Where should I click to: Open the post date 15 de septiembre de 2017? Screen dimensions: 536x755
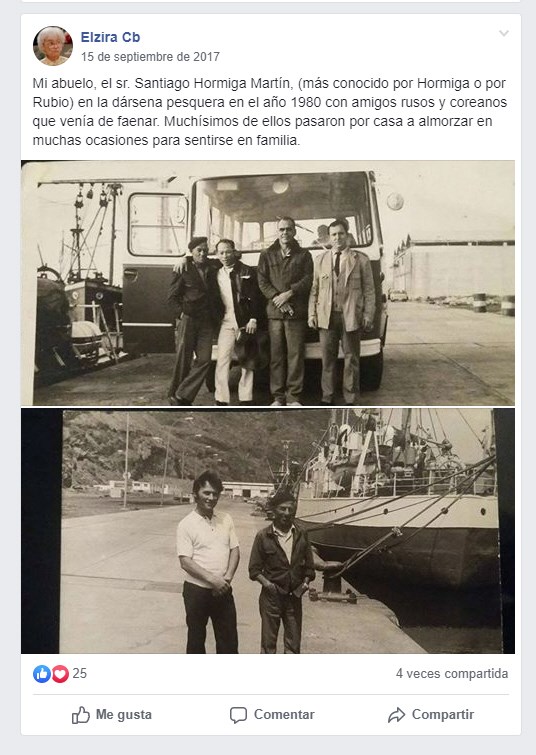click(x=150, y=57)
